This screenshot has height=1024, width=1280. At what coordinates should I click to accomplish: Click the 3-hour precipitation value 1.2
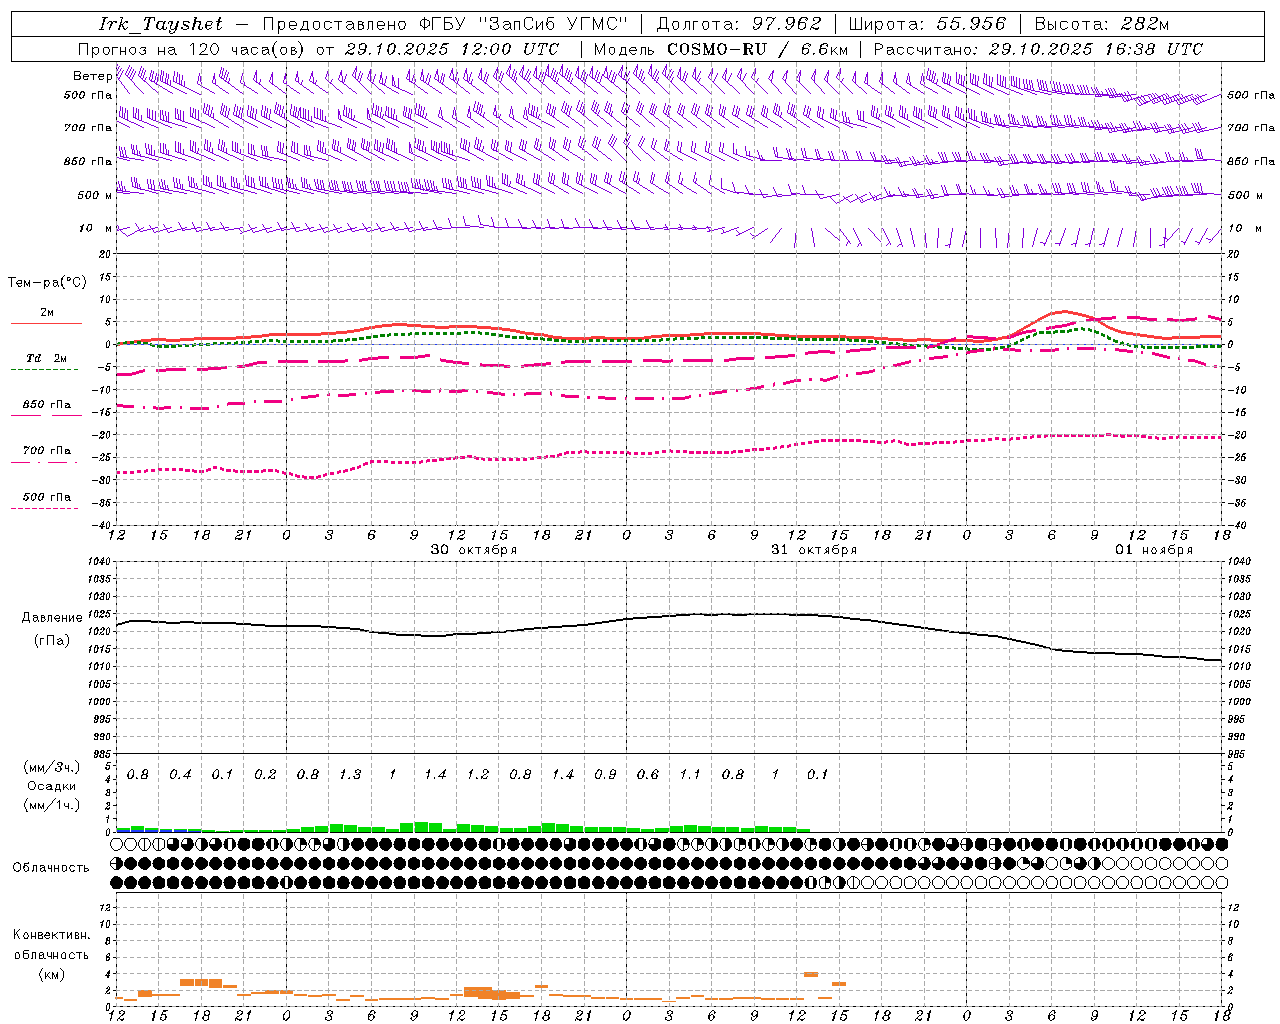(478, 775)
